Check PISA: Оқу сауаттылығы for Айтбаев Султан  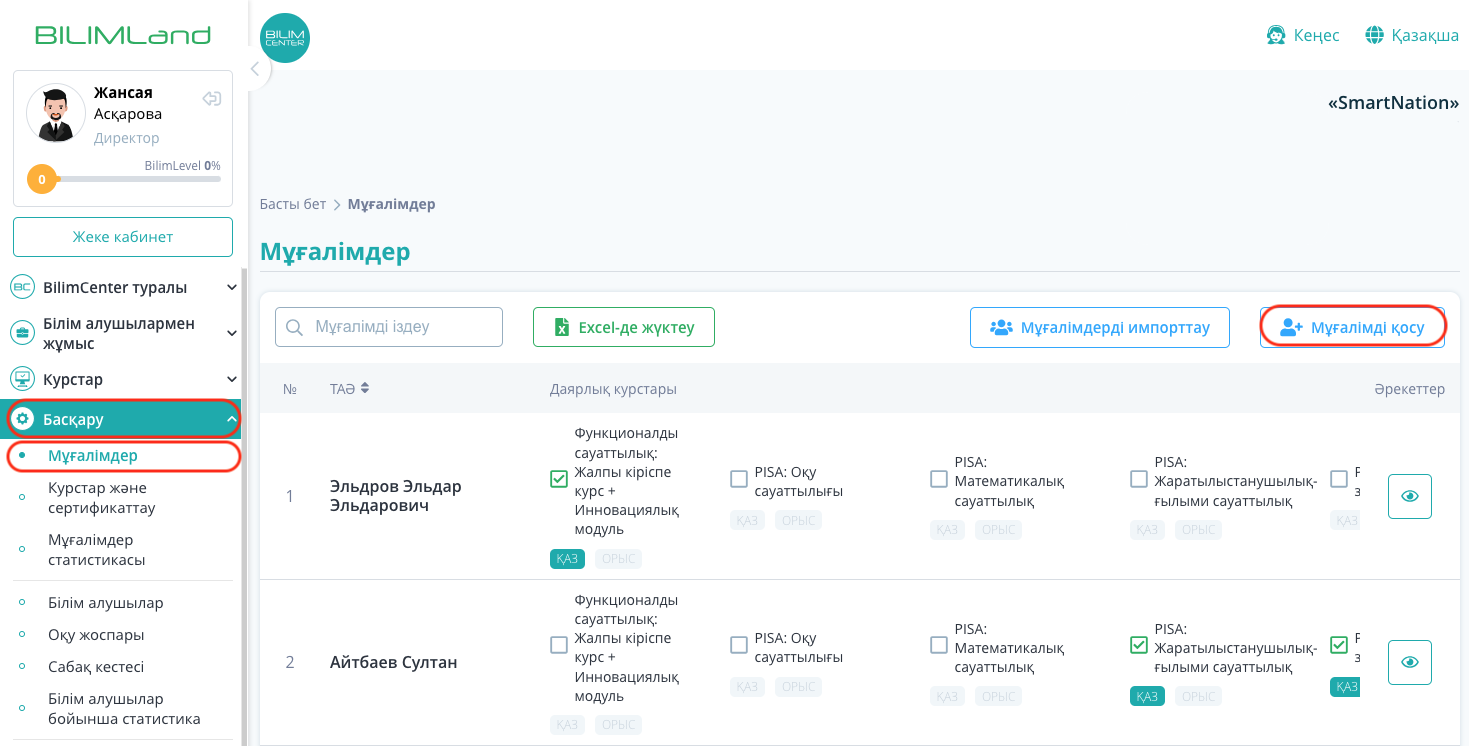pos(739,645)
